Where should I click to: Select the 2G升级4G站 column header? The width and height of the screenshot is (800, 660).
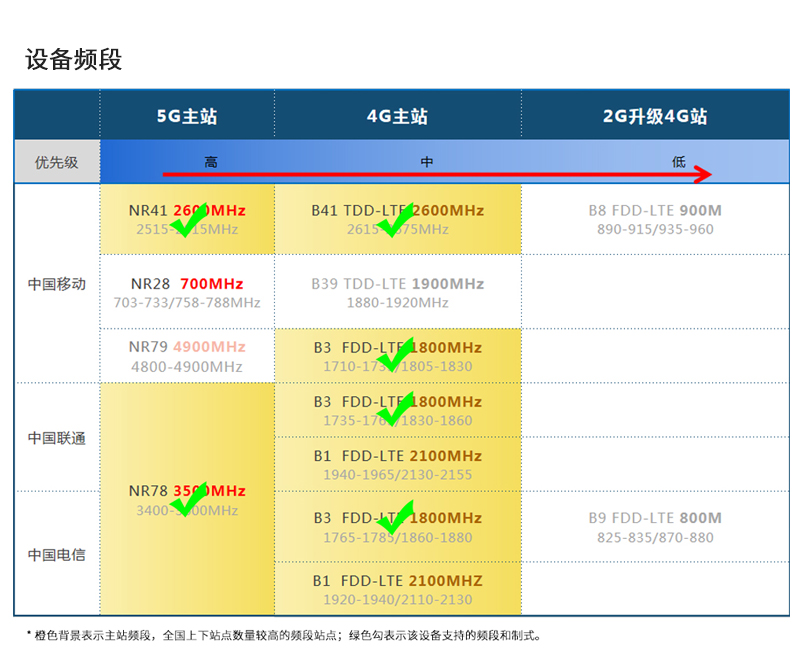(655, 116)
